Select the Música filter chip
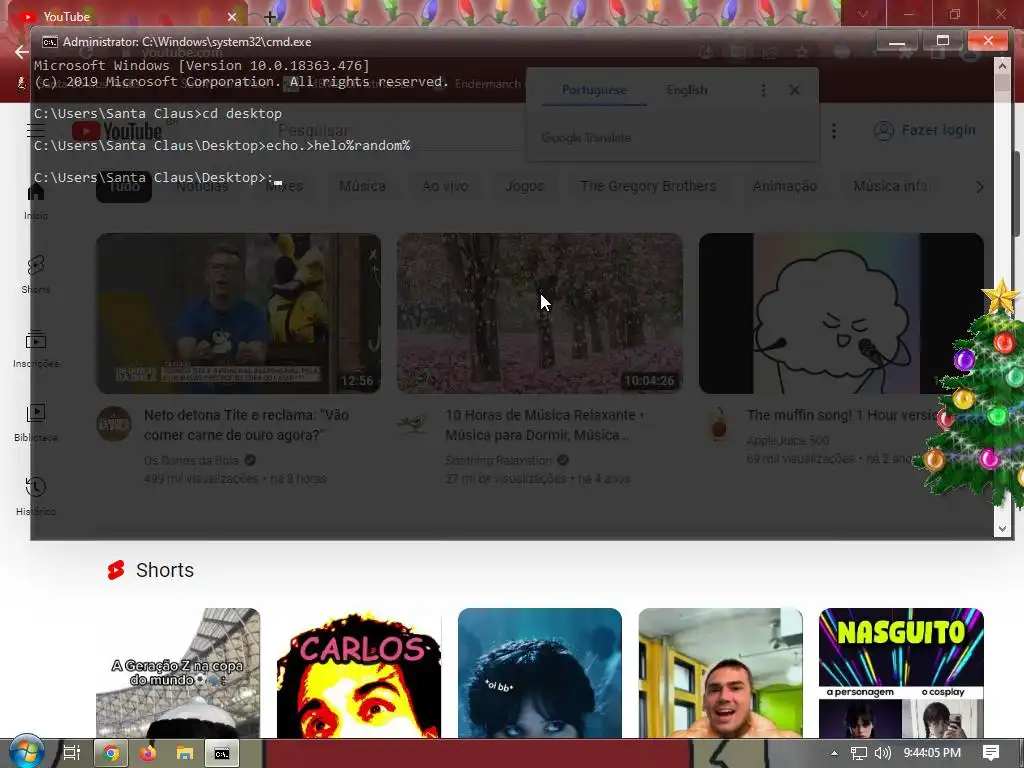1024x768 pixels. click(362, 187)
